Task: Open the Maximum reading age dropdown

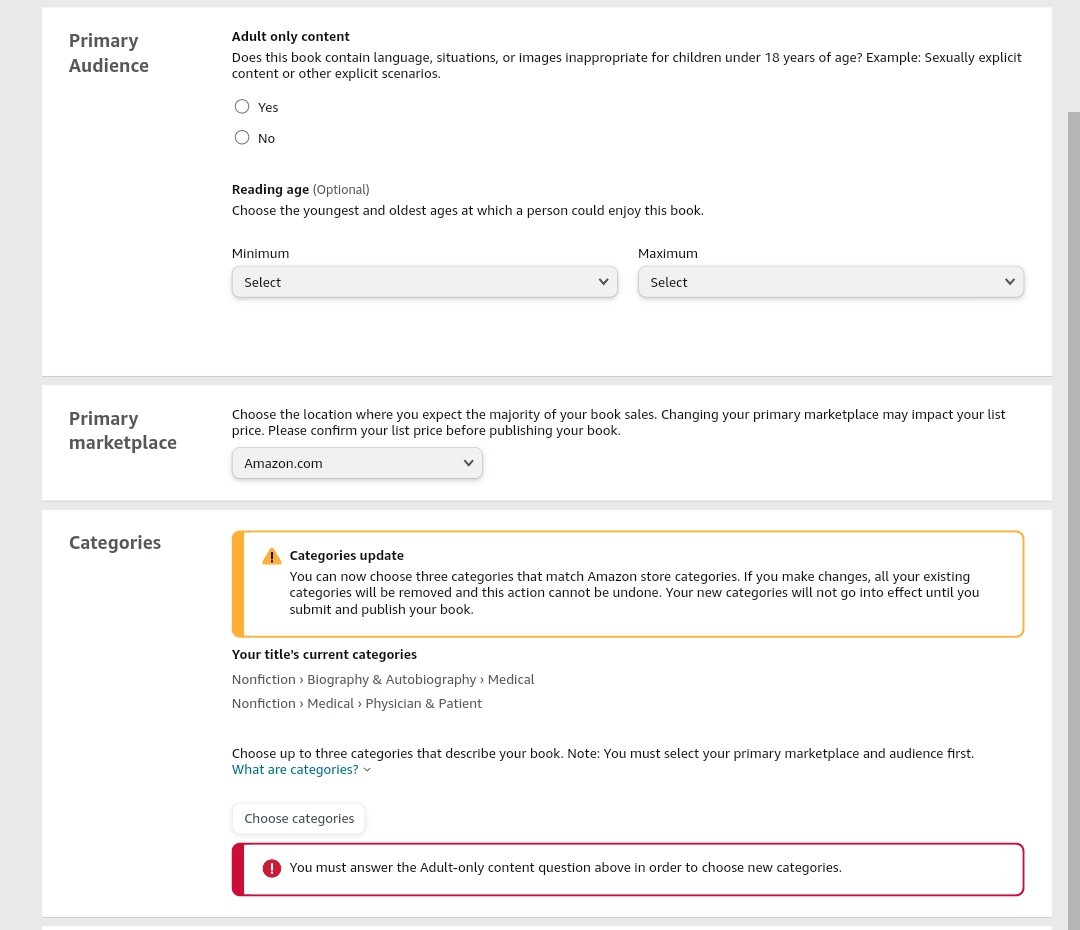Action: click(831, 282)
